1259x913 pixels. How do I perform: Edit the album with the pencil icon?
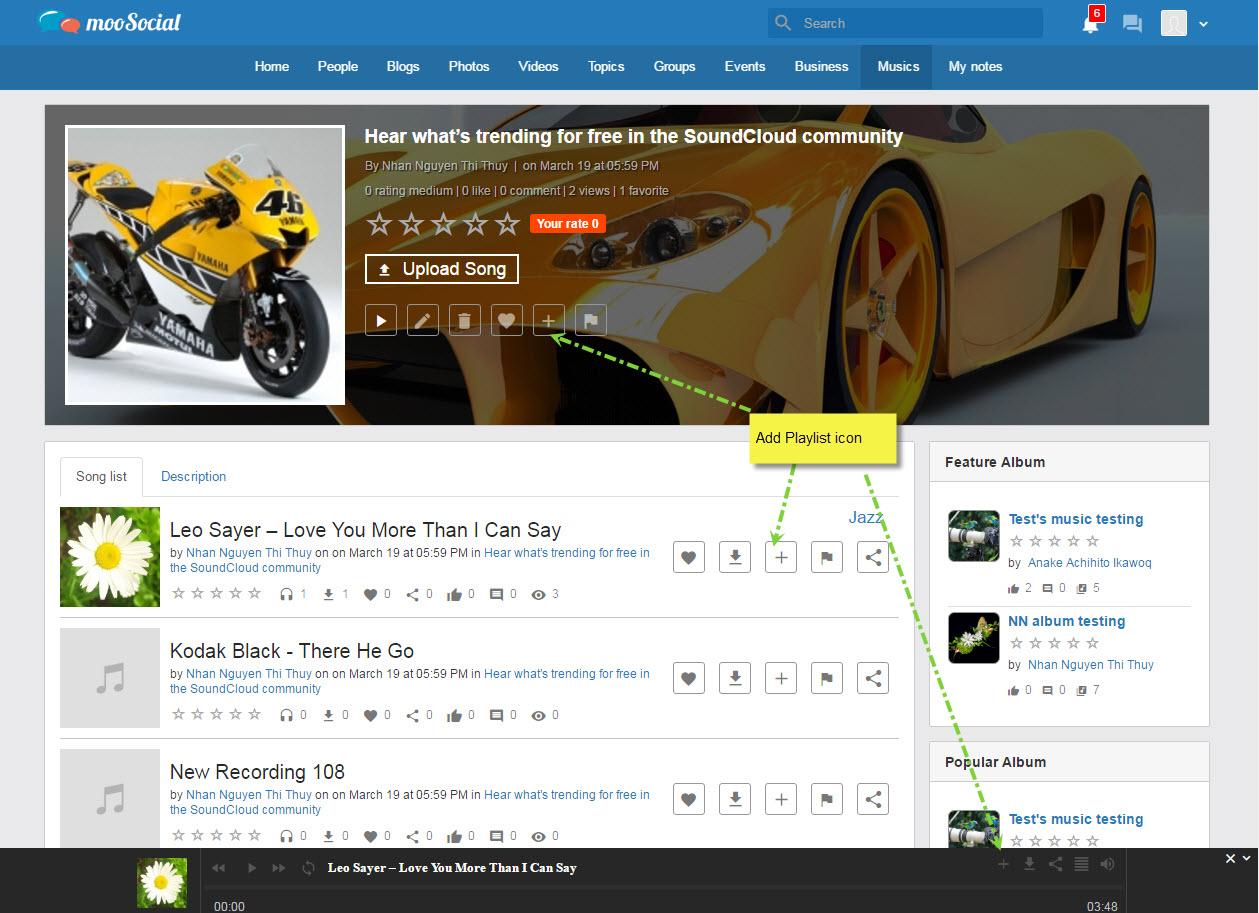423,320
